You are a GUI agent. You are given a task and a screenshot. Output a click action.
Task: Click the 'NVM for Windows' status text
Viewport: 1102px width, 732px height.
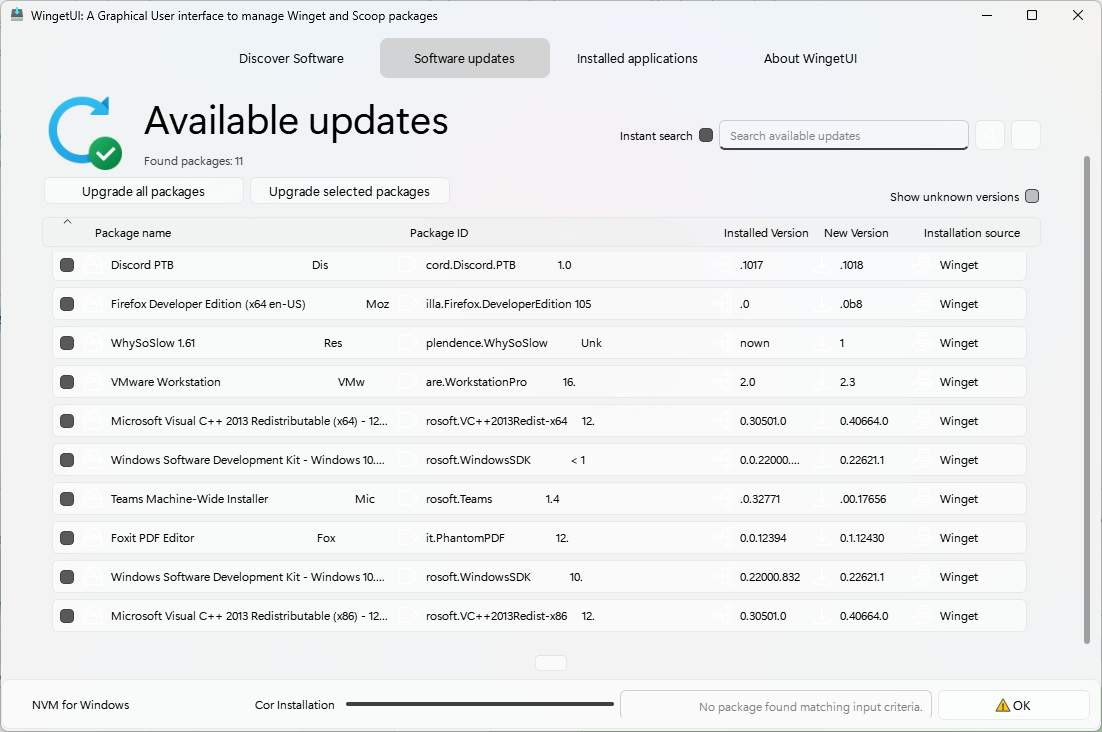pos(81,705)
